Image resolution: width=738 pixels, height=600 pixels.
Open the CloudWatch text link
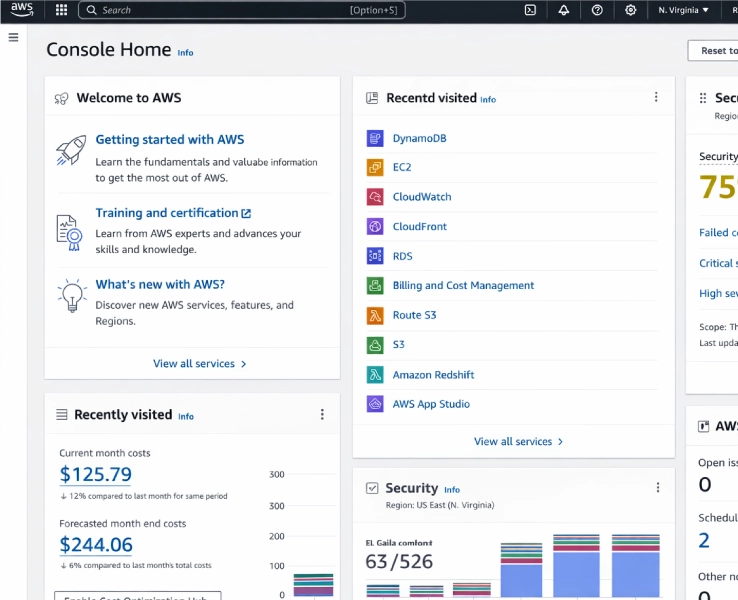[x=422, y=197]
